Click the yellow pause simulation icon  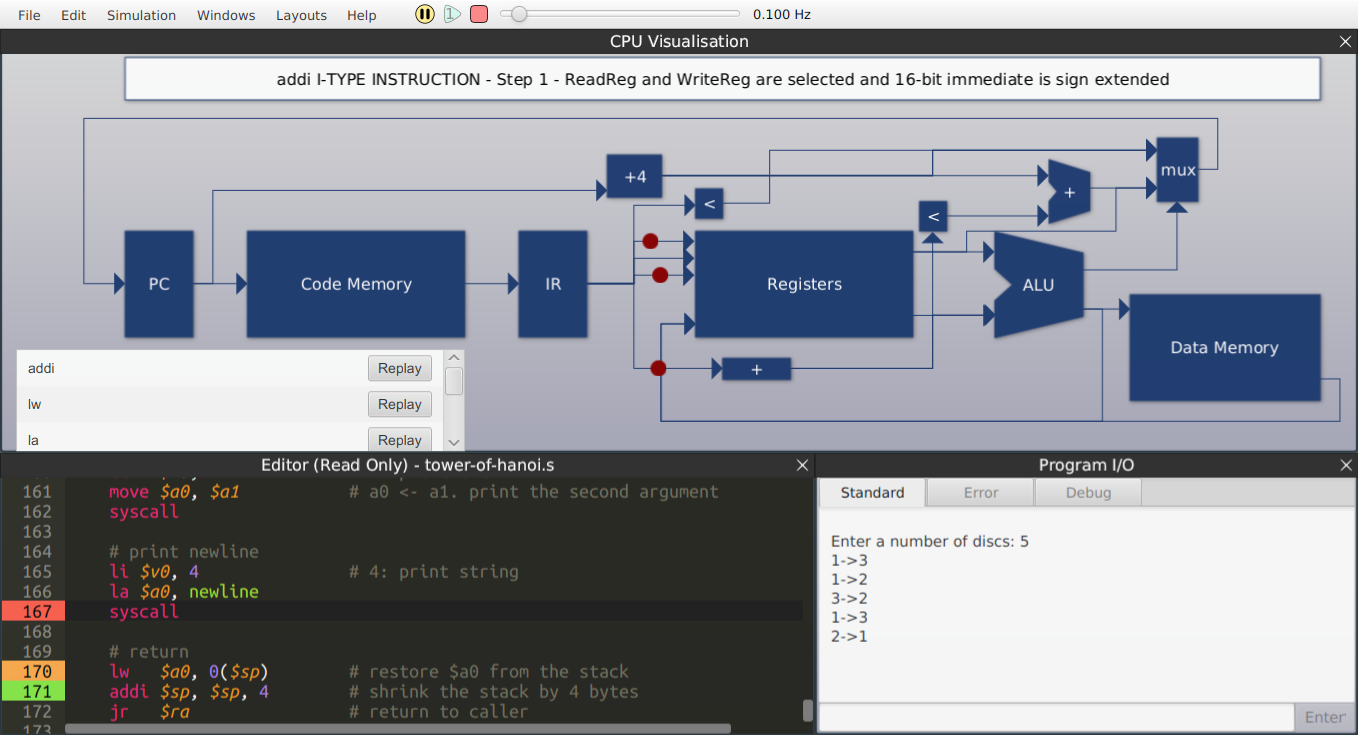click(x=425, y=14)
